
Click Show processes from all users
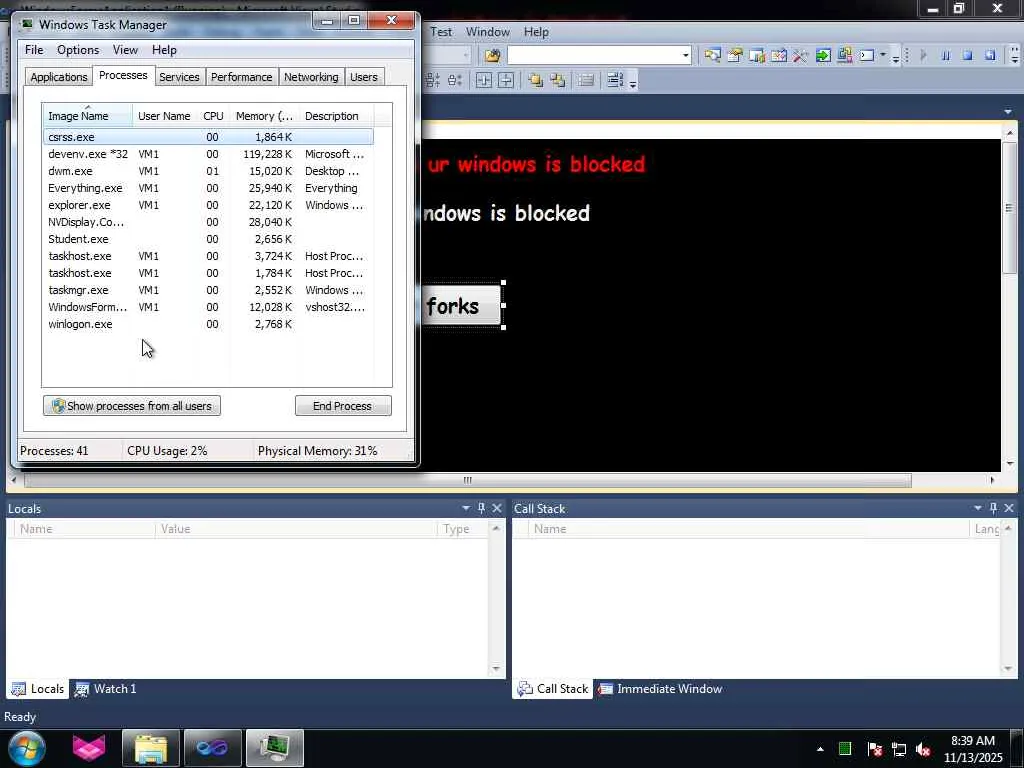coord(132,406)
